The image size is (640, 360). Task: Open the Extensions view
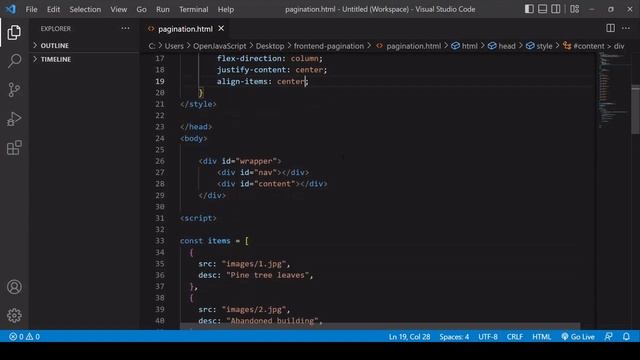pos(14,148)
